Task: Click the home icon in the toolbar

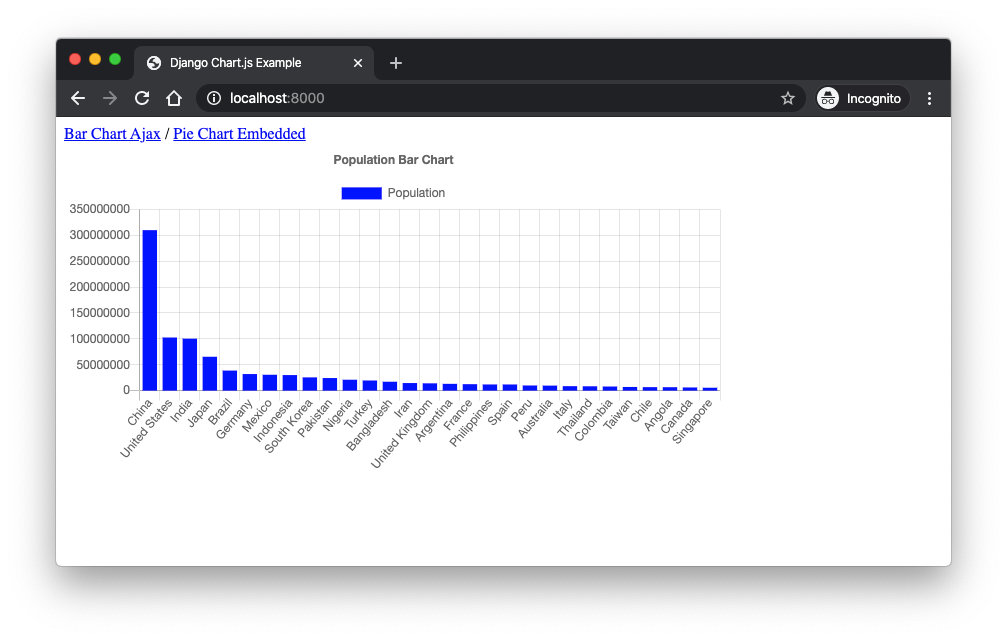Action: point(173,98)
